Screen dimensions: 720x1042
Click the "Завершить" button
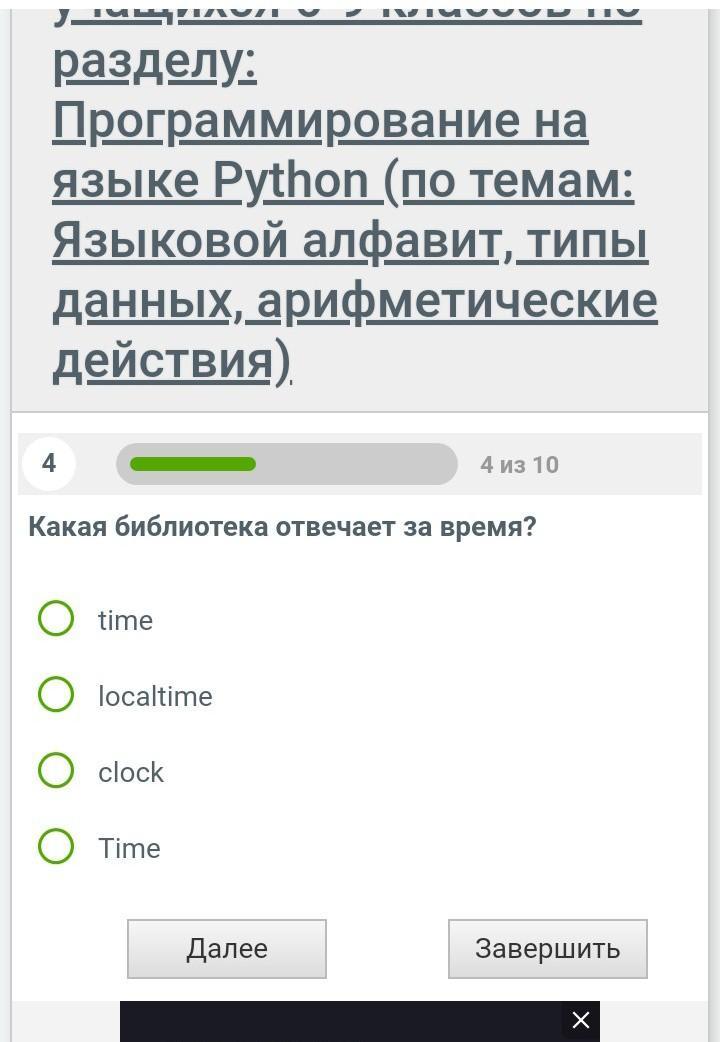[x=547, y=949]
